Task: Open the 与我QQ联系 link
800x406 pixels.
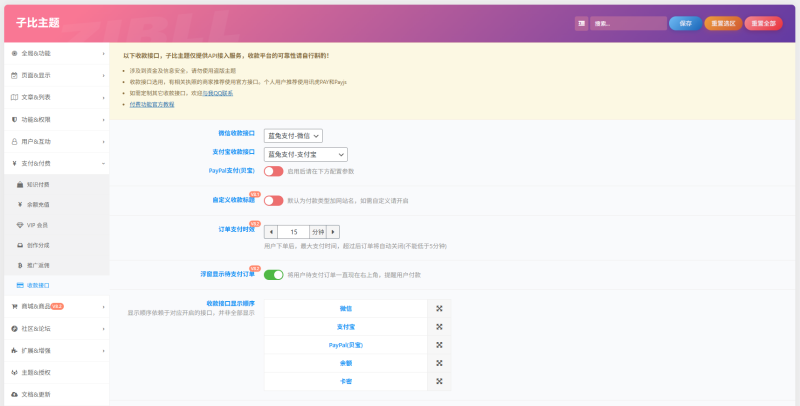Action: click(x=218, y=93)
